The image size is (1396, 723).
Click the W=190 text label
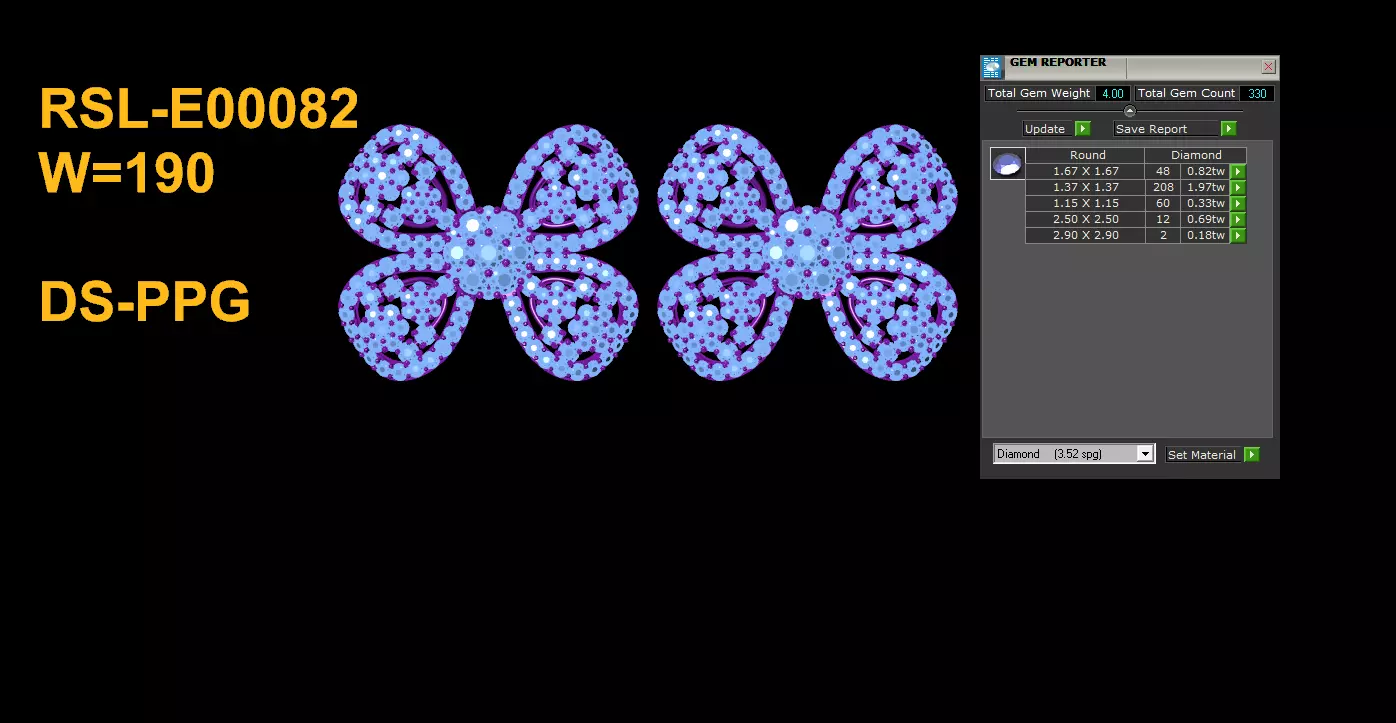point(127,172)
